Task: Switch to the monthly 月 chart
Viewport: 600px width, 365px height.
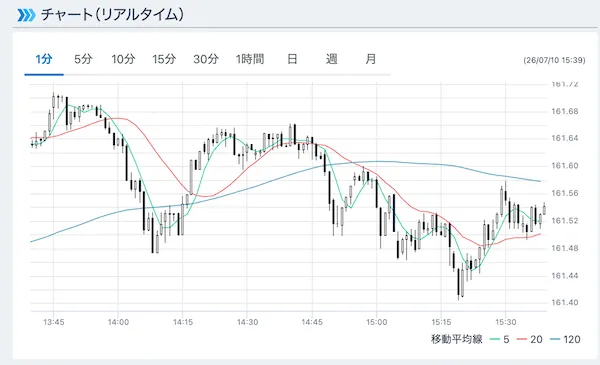Action: tap(371, 59)
